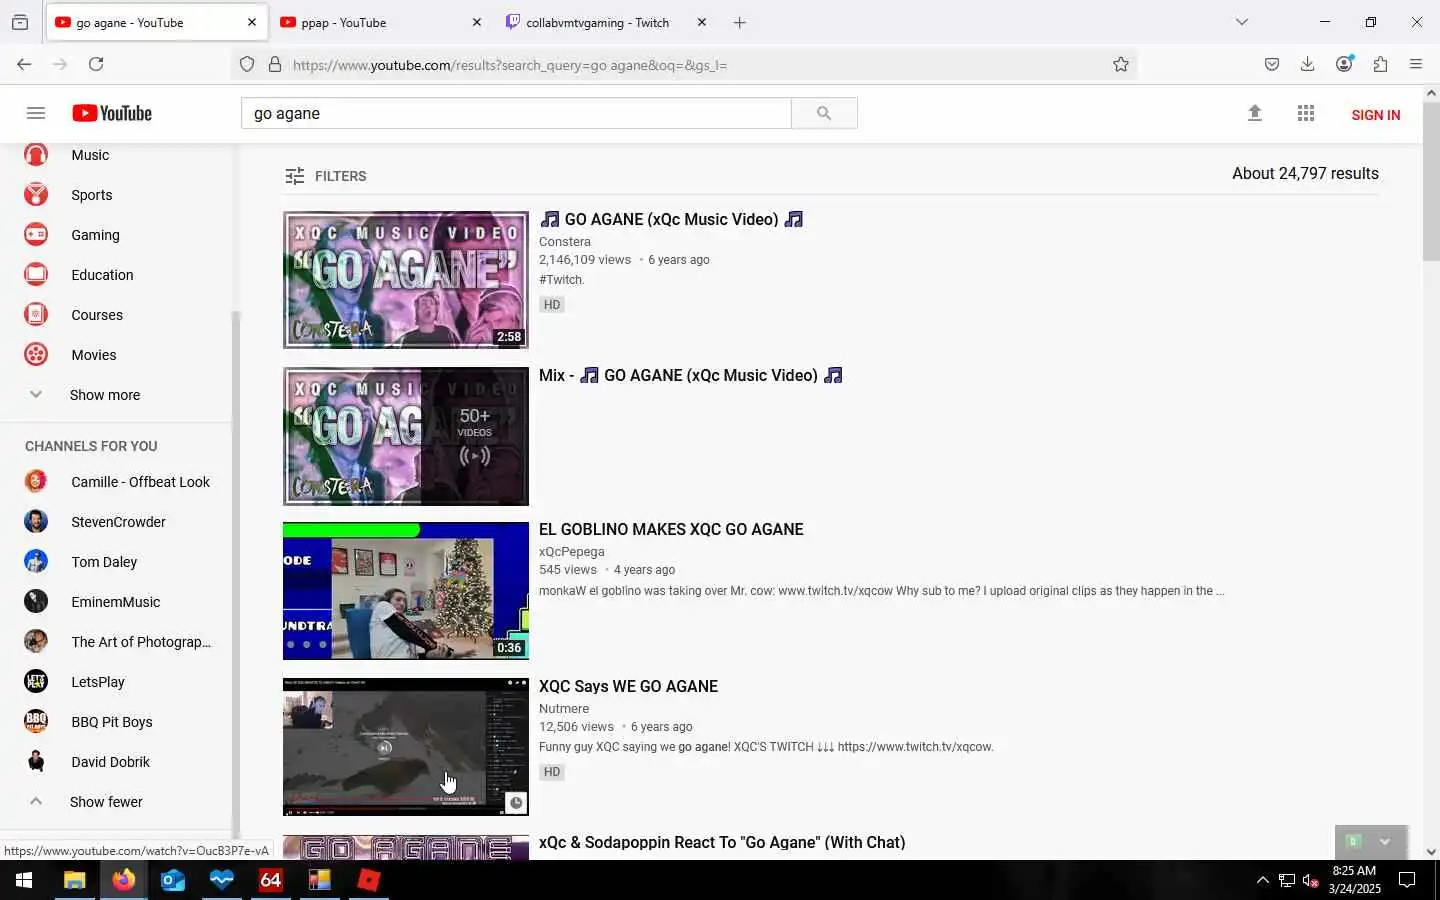Open the Firefox extensions puzzle icon

click(1380, 64)
